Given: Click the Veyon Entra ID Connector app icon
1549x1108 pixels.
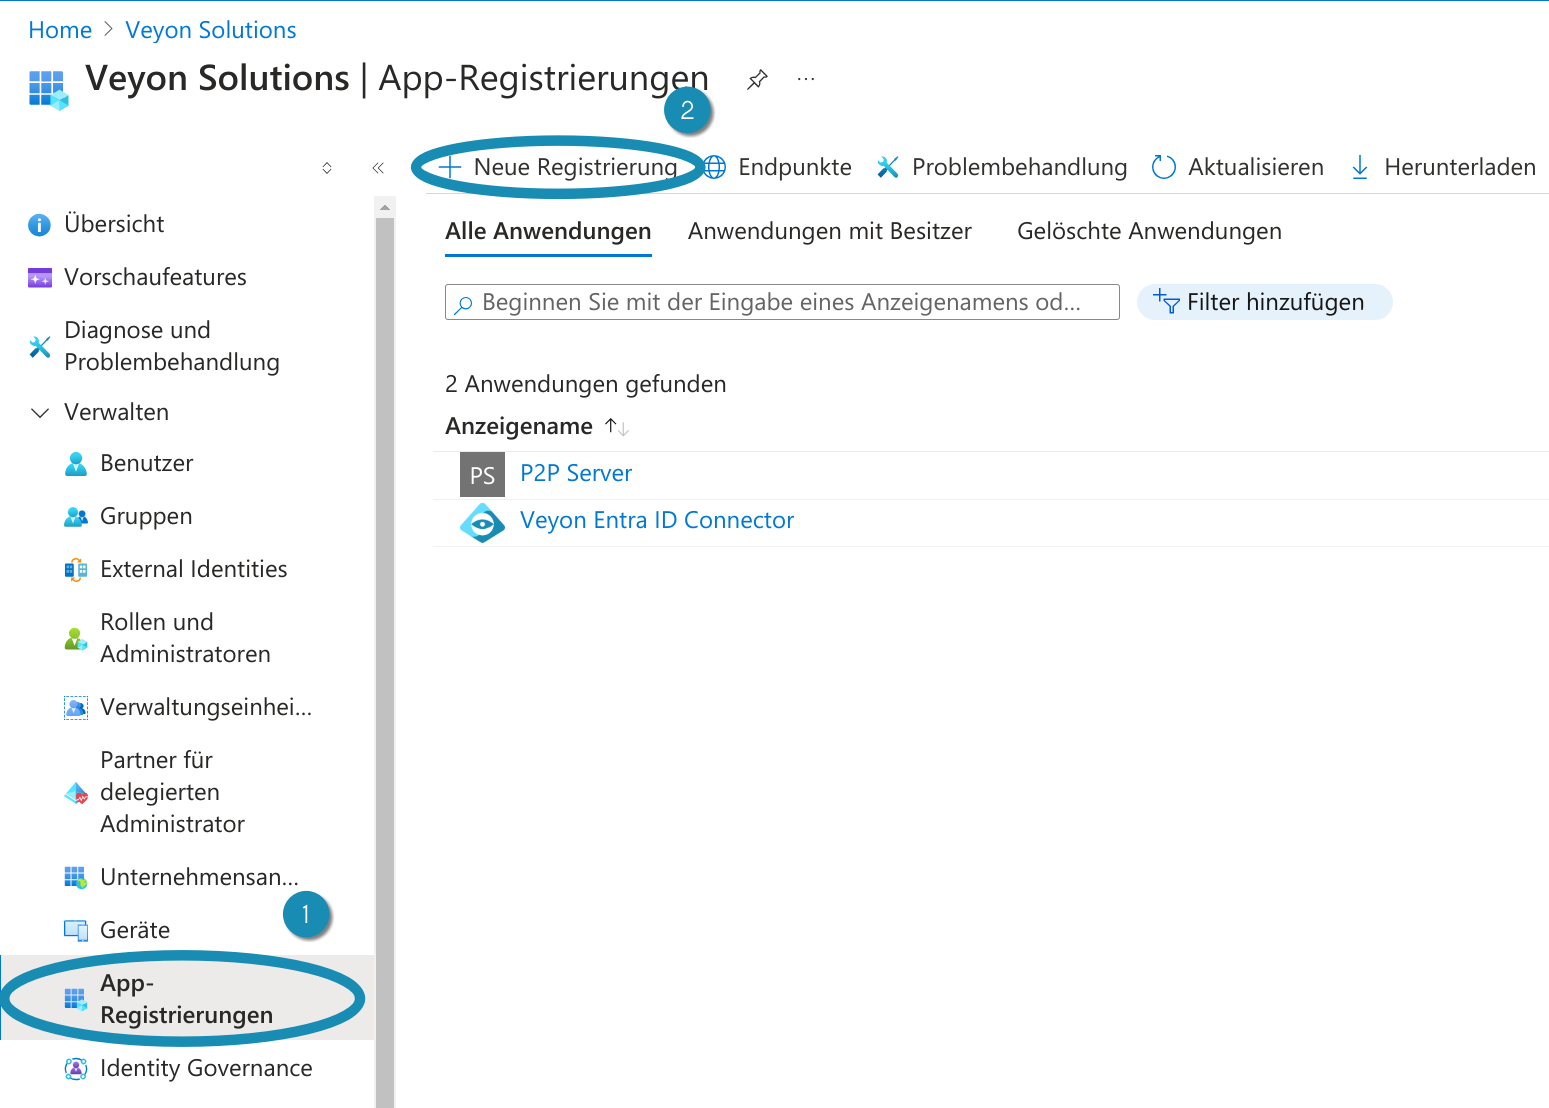Looking at the screenshot, I should [x=482, y=522].
